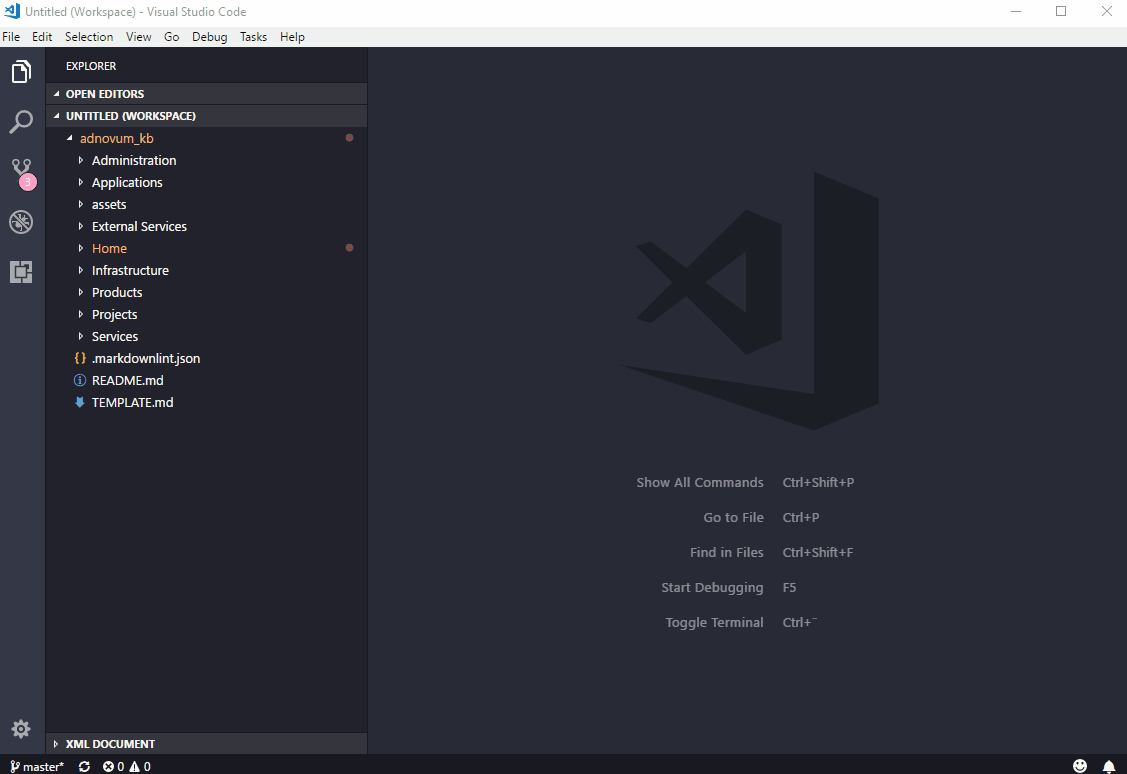Open the Tasks menu
1127x774 pixels.
pyautogui.click(x=253, y=37)
